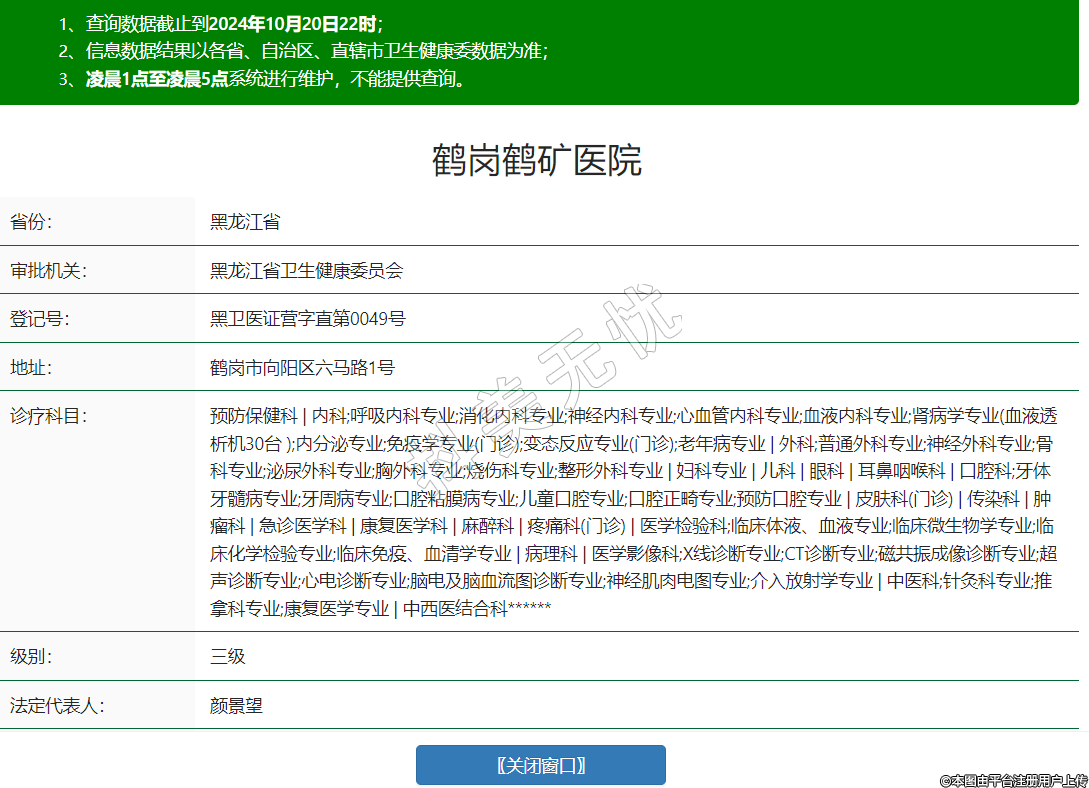Click the 法定代表人 row label

tap(57, 705)
